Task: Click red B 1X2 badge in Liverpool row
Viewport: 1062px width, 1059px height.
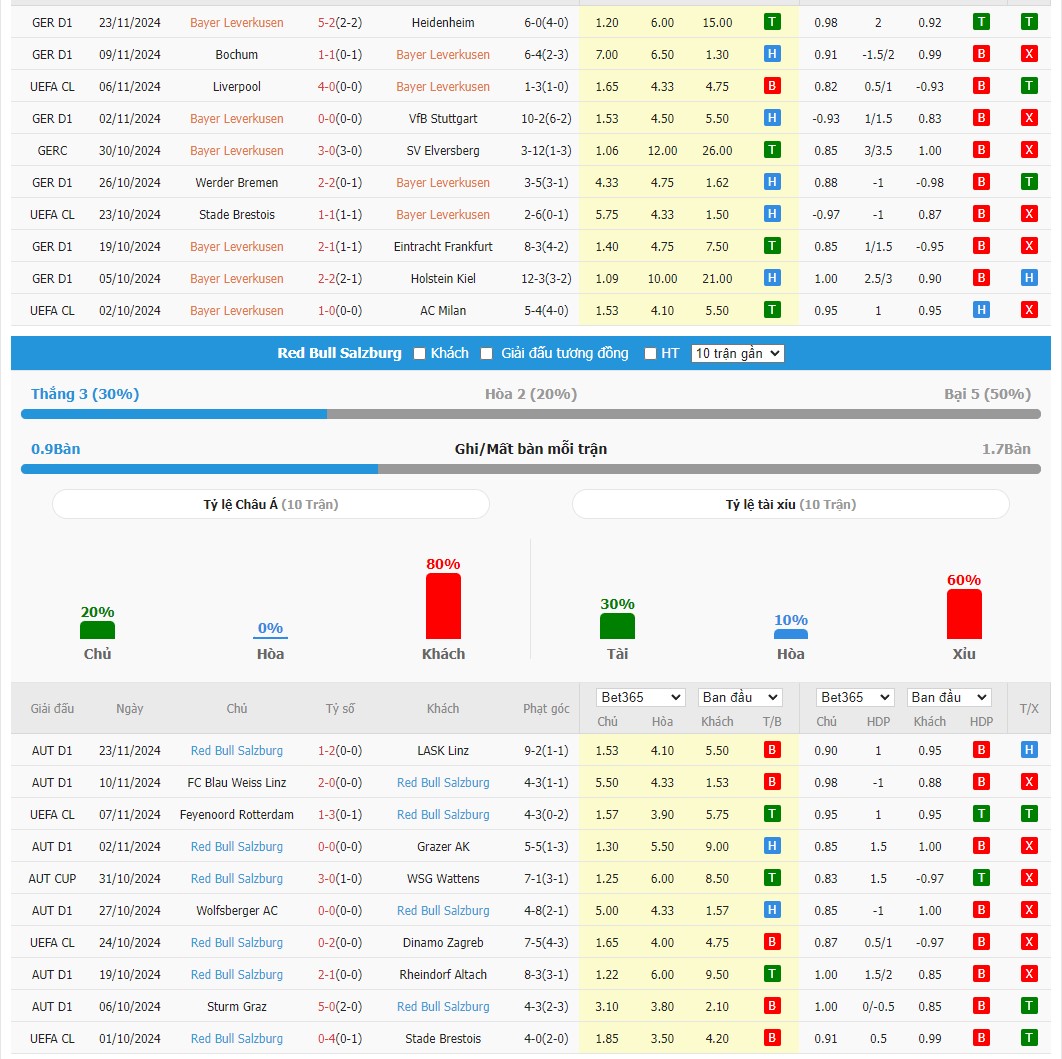Action: (x=771, y=85)
